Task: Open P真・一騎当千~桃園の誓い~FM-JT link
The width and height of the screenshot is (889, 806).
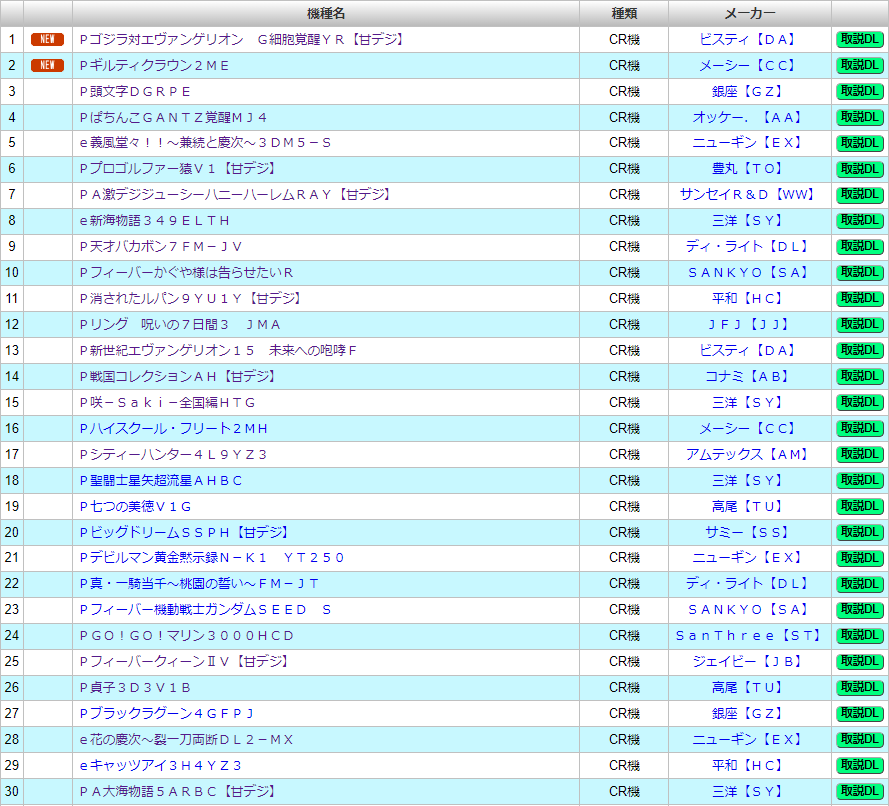Action: 199,583
